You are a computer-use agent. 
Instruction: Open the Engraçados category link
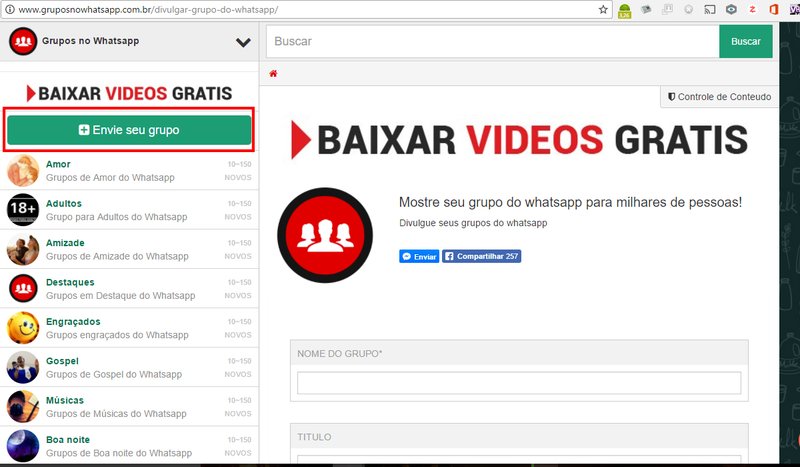(73, 322)
